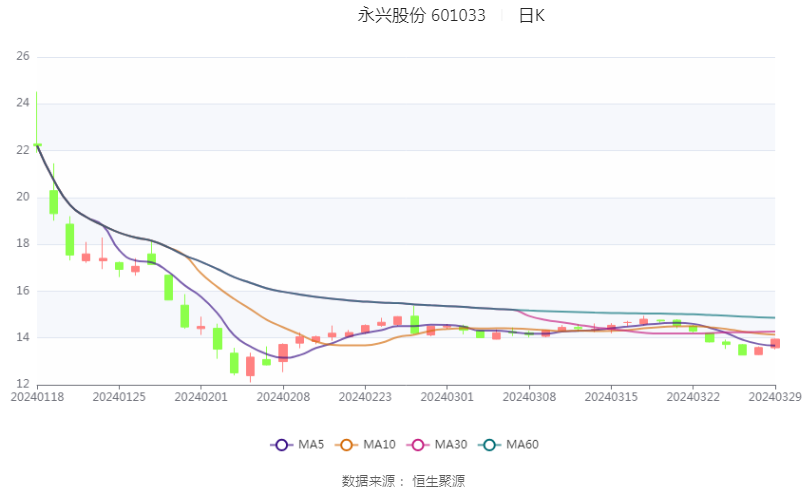The image size is (807, 491).
Task: Toggle the MA10 legend series
Action: point(365,445)
